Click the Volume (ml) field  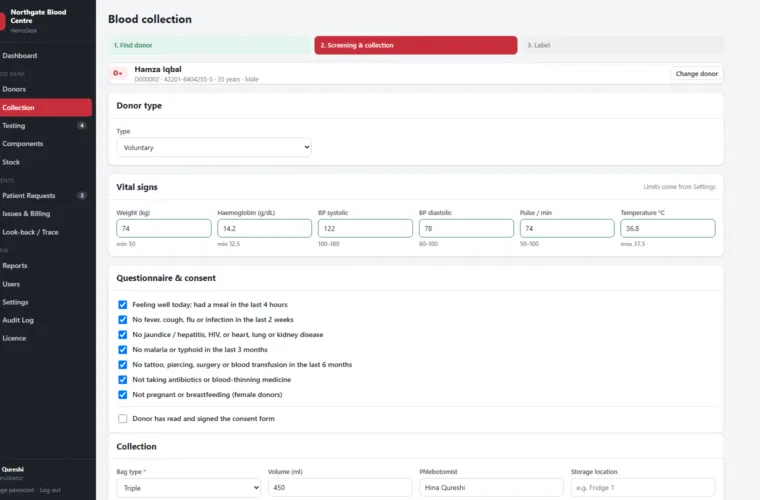pyautogui.click(x=340, y=487)
